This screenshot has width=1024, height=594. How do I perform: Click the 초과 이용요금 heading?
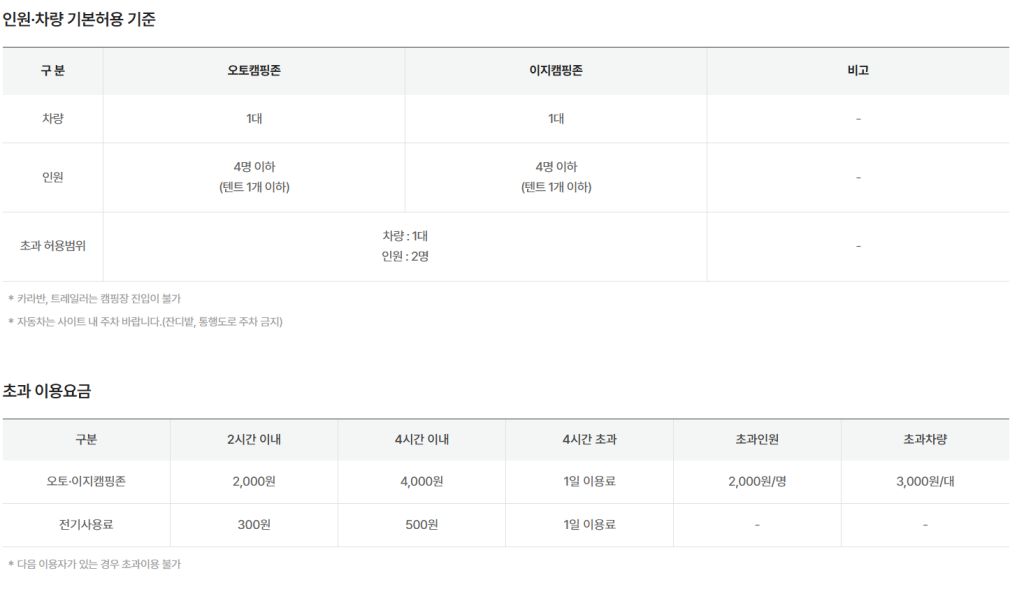click(47, 391)
